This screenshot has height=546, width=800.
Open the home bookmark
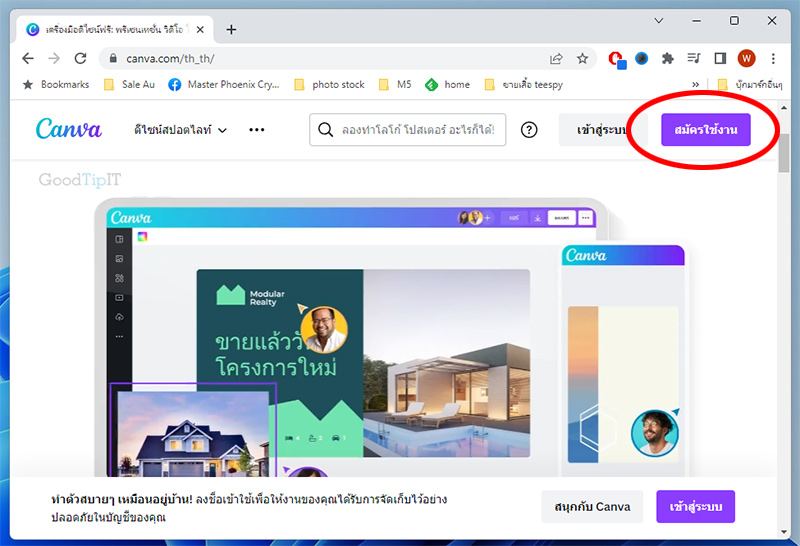click(x=447, y=85)
